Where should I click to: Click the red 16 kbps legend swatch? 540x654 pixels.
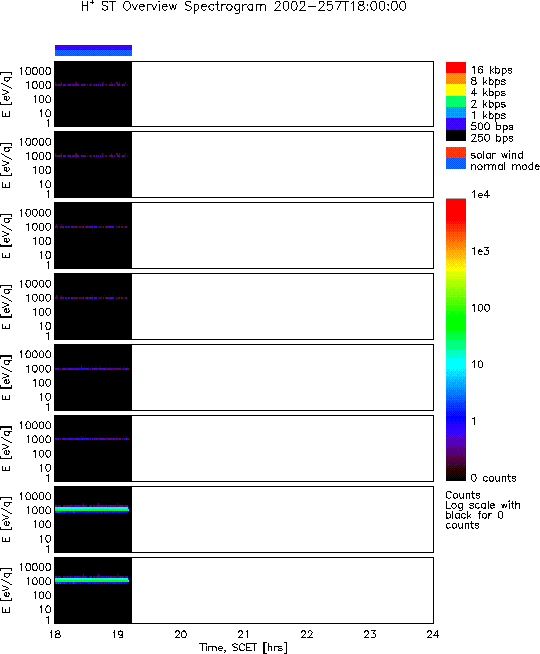tap(456, 68)
